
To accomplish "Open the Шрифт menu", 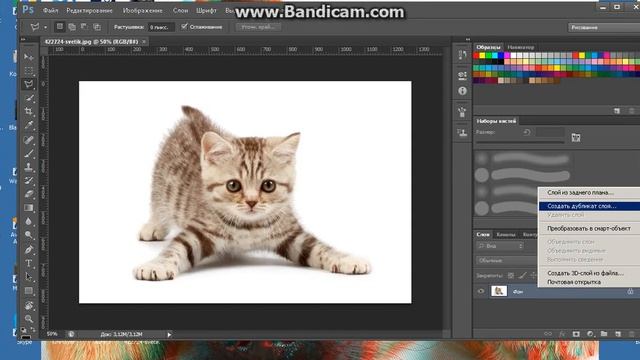I will coord(206,11).
